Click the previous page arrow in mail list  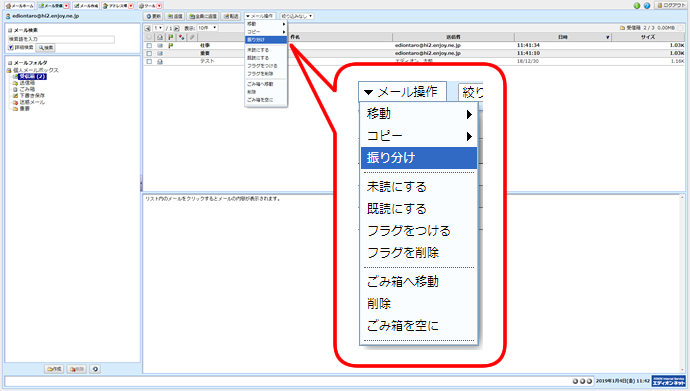[x=148, y=28]
